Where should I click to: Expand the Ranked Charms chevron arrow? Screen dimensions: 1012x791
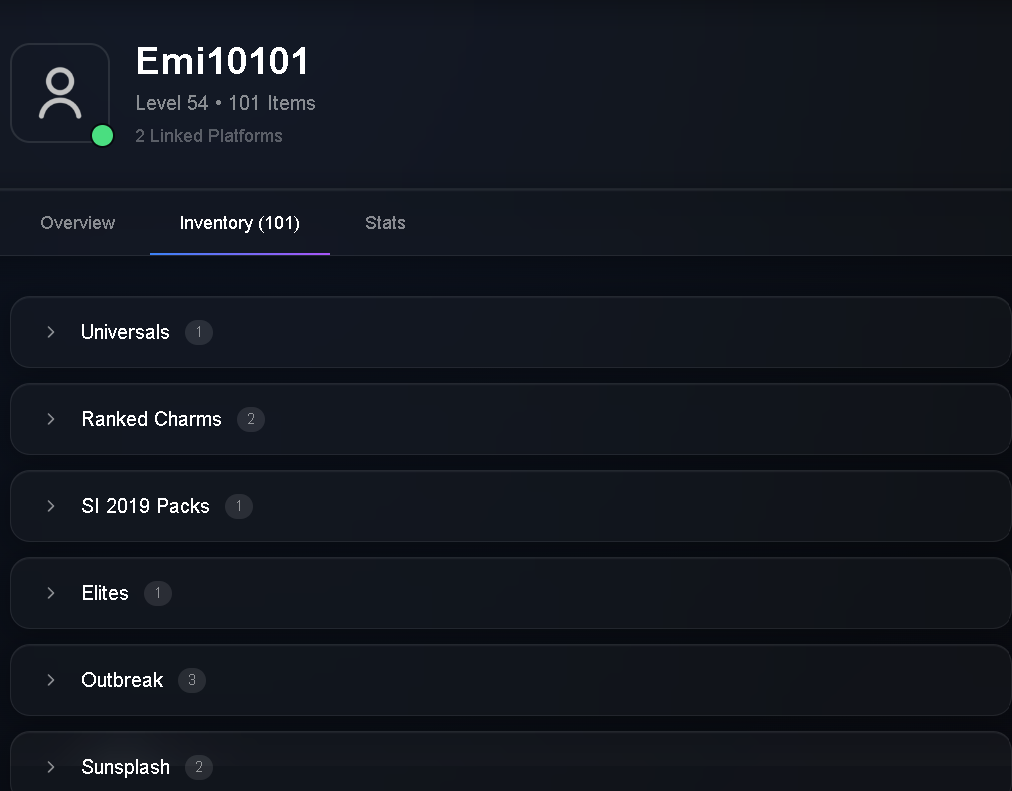click(51, 419)
